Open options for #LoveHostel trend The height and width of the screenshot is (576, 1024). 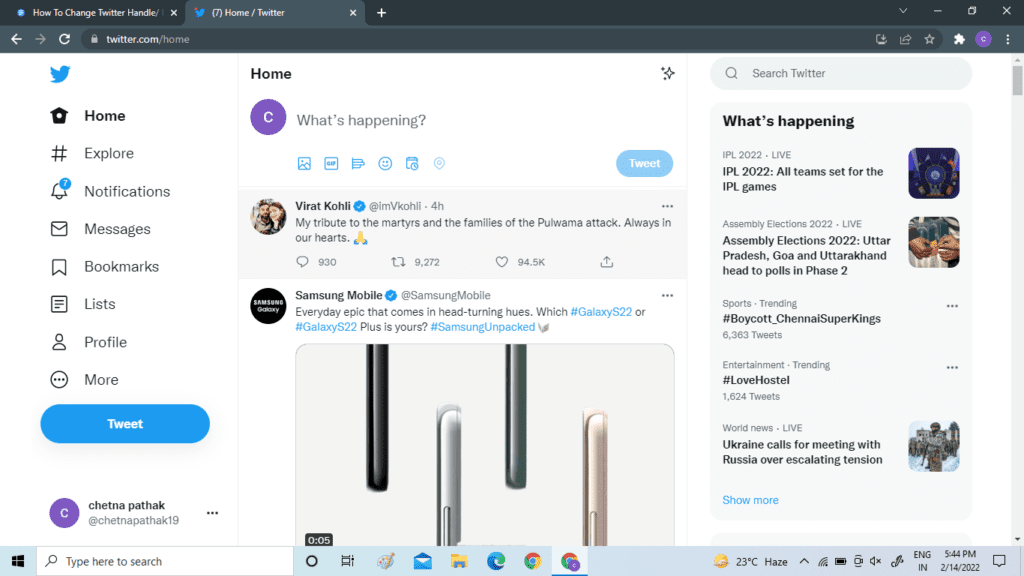tap(952, 367)
